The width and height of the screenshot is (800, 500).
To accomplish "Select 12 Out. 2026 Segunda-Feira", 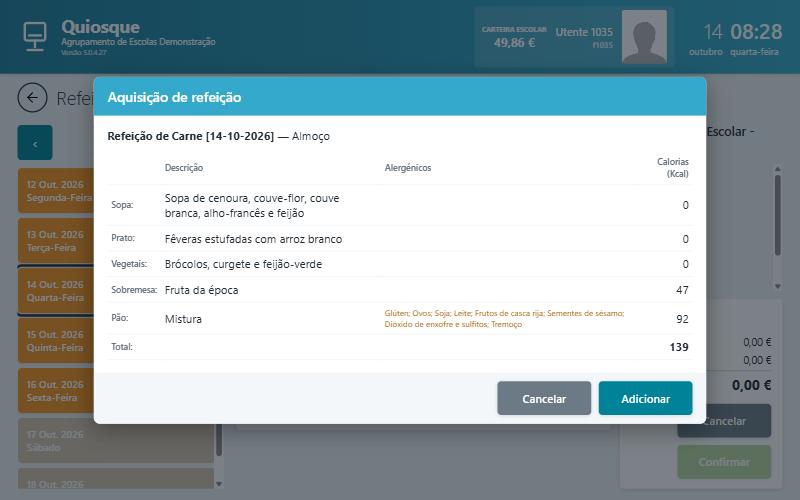I will 56,191.
